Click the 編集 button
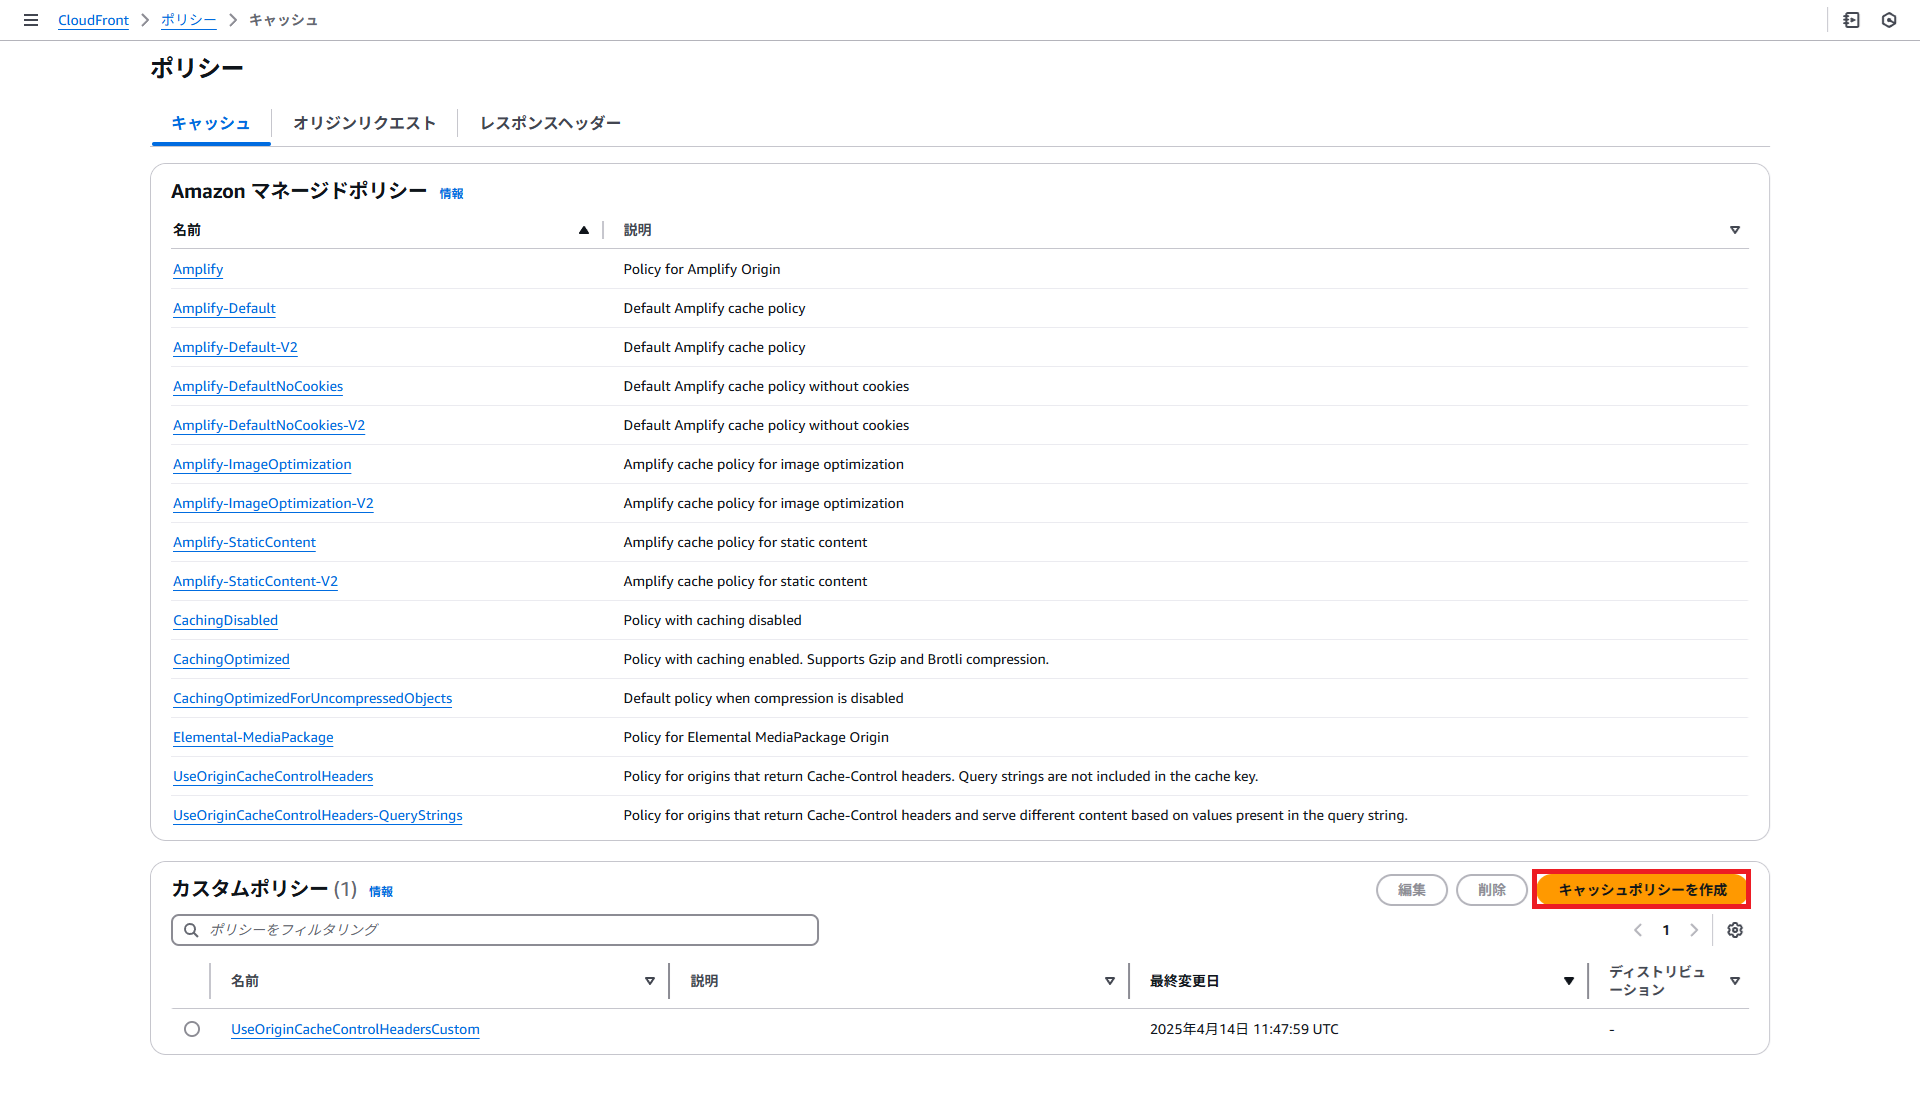The image size is (1920, 1110). click(x=1412, y=890)
